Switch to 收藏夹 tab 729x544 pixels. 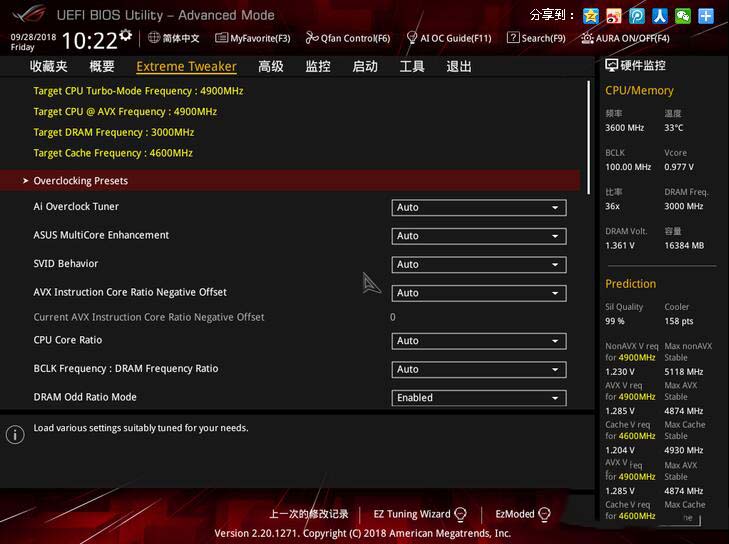click(48, 66)
